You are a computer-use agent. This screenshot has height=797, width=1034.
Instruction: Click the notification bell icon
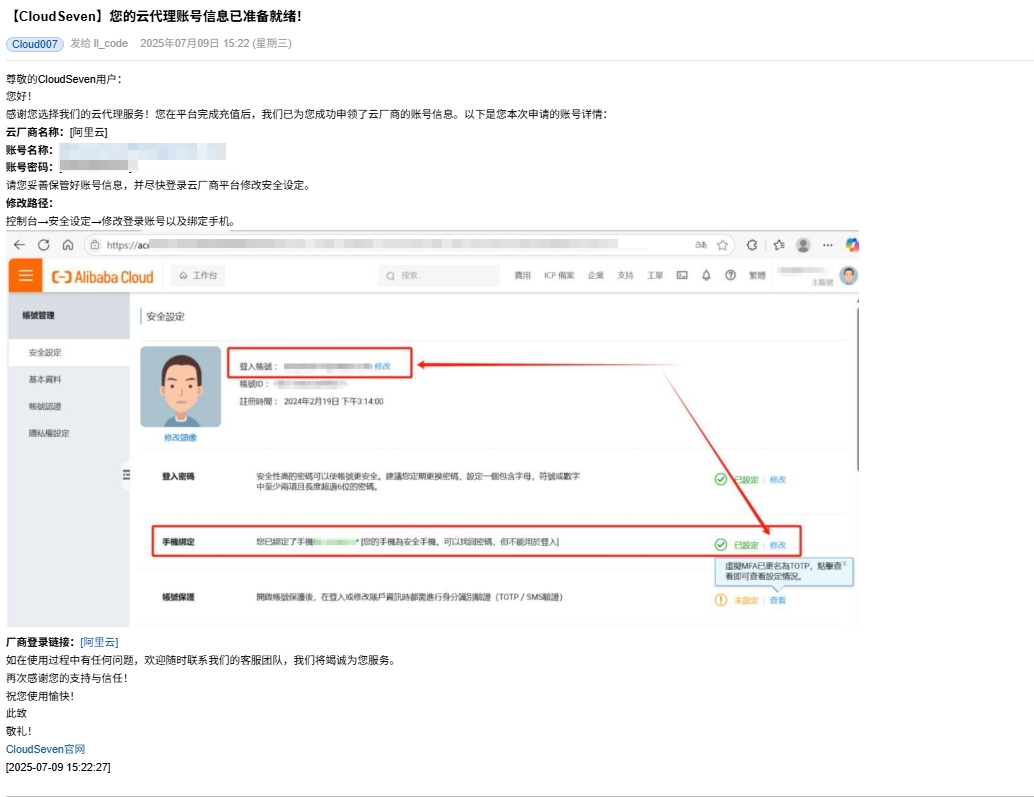pyautogui.click(x=706, y=275)
